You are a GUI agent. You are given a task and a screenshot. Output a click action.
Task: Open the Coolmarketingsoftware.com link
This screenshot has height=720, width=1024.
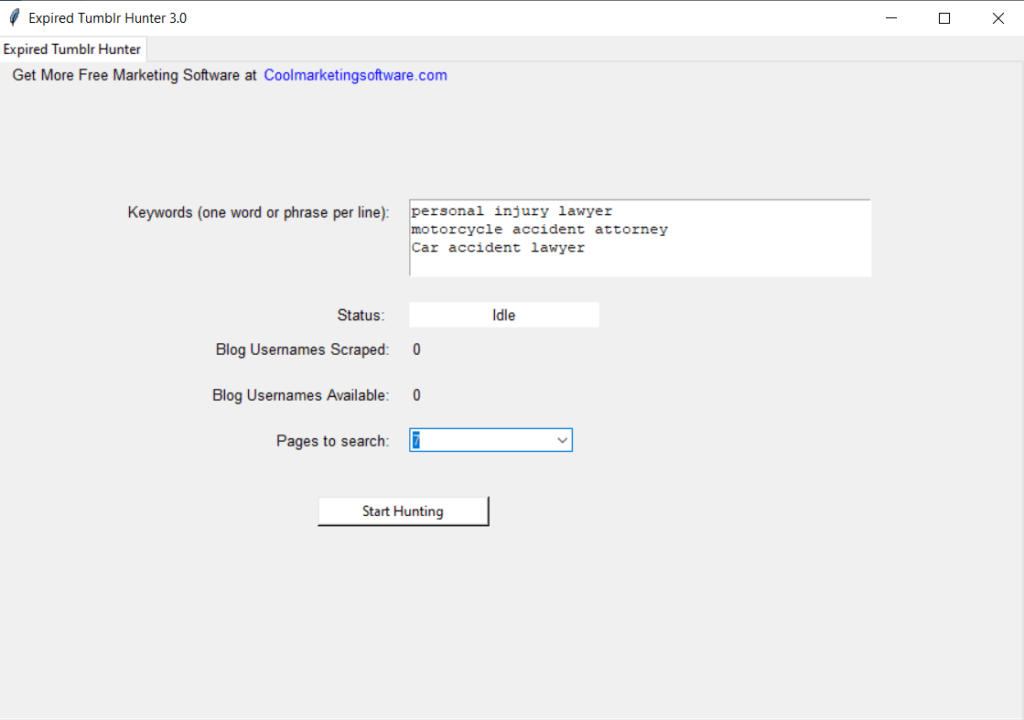coord(355,75)
